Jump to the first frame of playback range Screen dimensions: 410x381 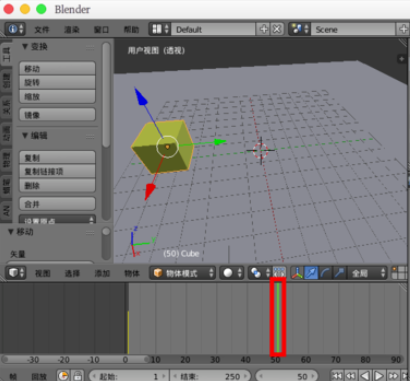point(337,376)
